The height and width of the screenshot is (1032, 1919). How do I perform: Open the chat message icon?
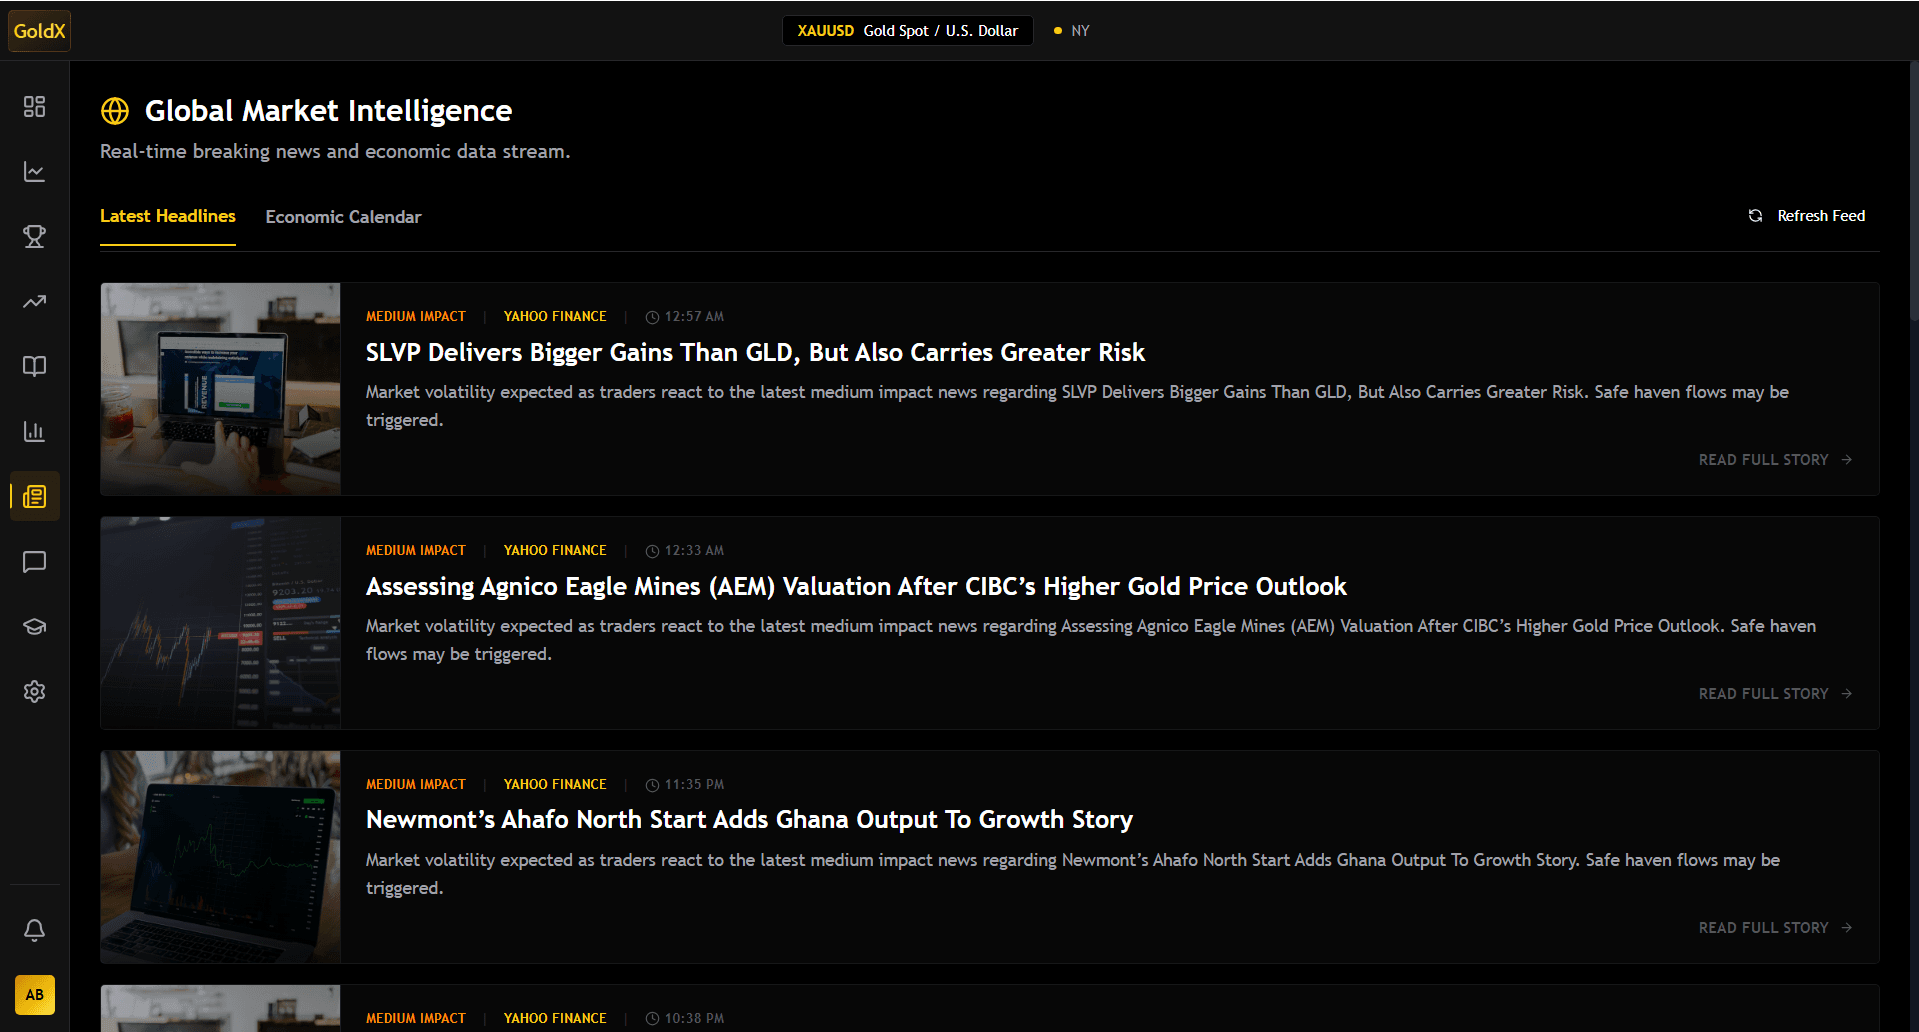pyautogui.click(x=34, y=561)
